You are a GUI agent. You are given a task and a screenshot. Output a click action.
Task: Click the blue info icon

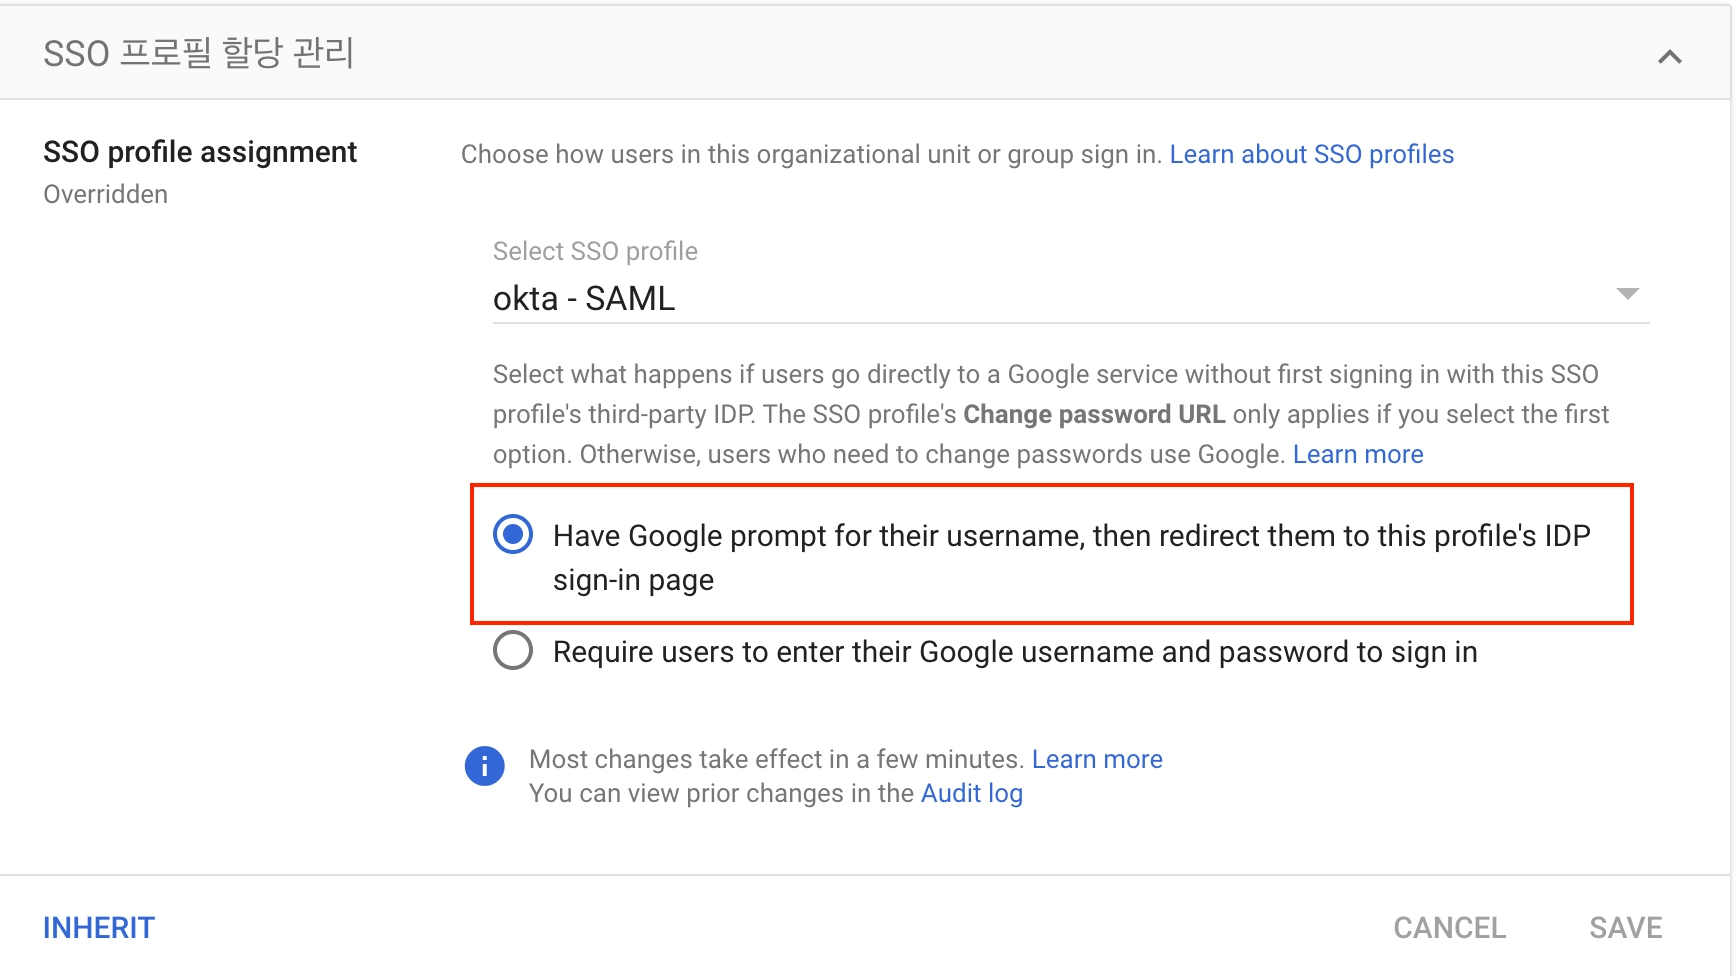[485, 766]
